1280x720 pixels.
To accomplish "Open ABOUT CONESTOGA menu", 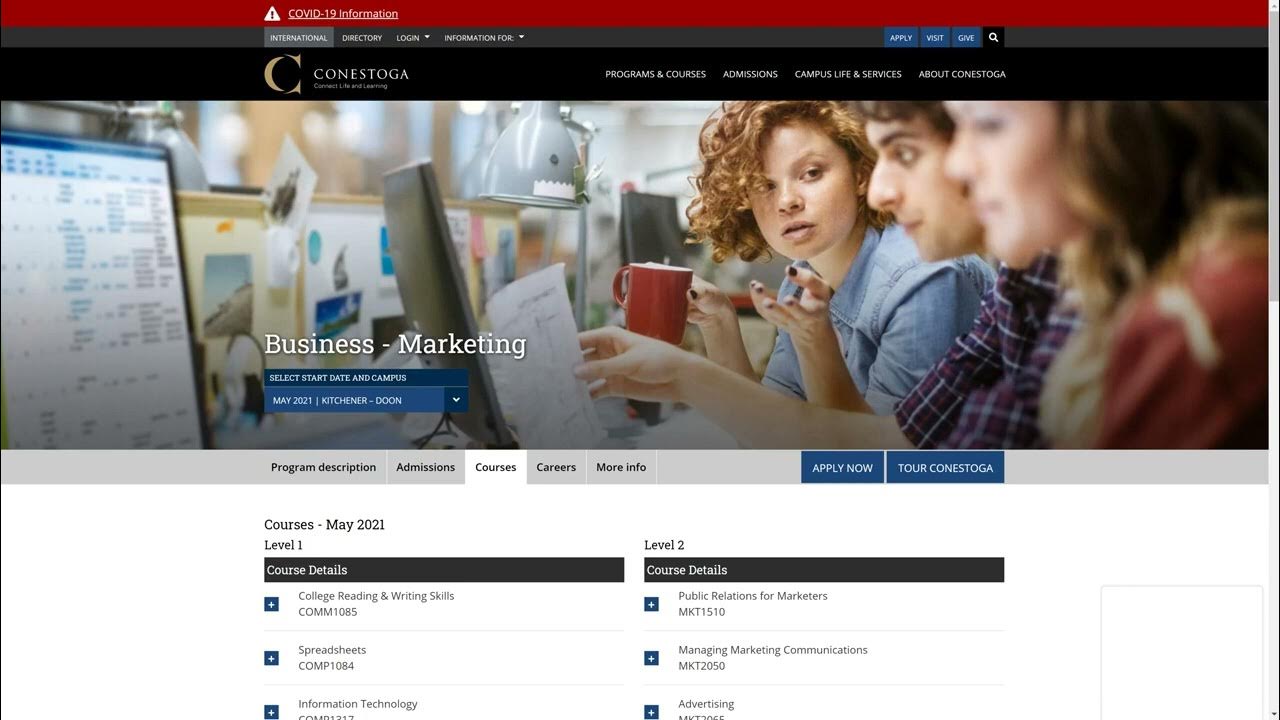I will [x=962, y=74].
